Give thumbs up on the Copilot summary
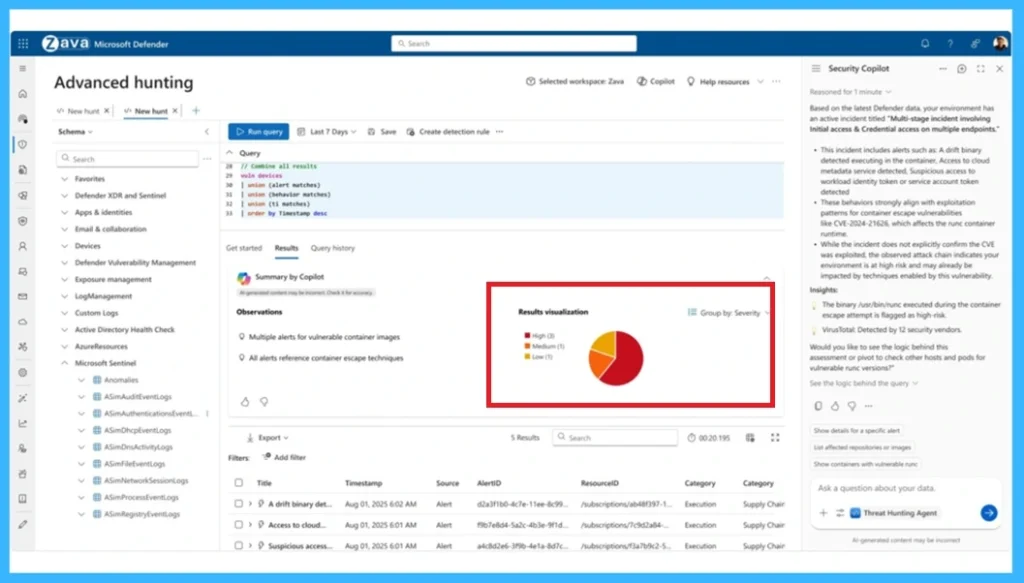1024x583 pixels. point(245,401)
